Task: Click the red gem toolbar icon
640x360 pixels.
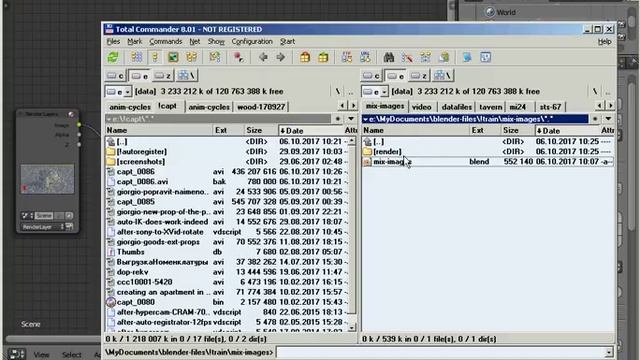Action: pyautogui.click(x=238, y=57)
